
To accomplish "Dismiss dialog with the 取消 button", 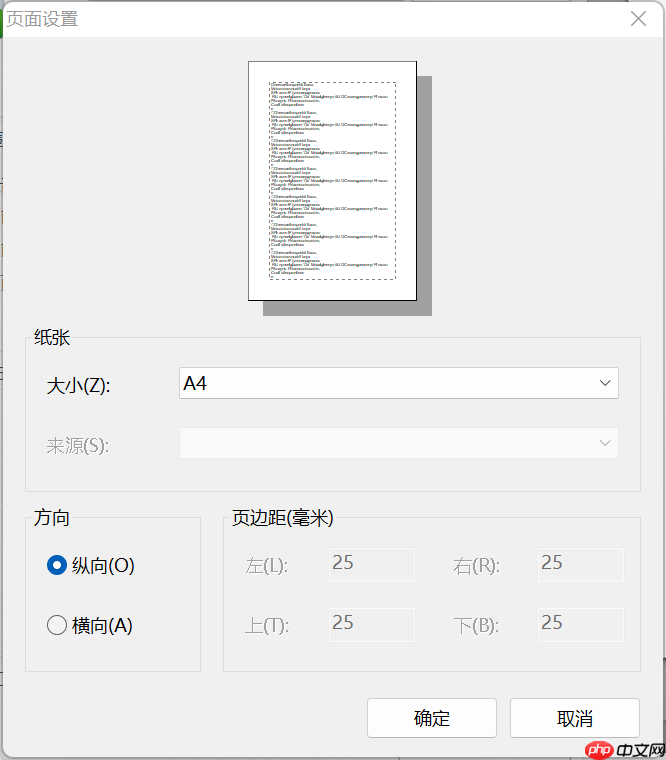I will [x=575, y=718].
